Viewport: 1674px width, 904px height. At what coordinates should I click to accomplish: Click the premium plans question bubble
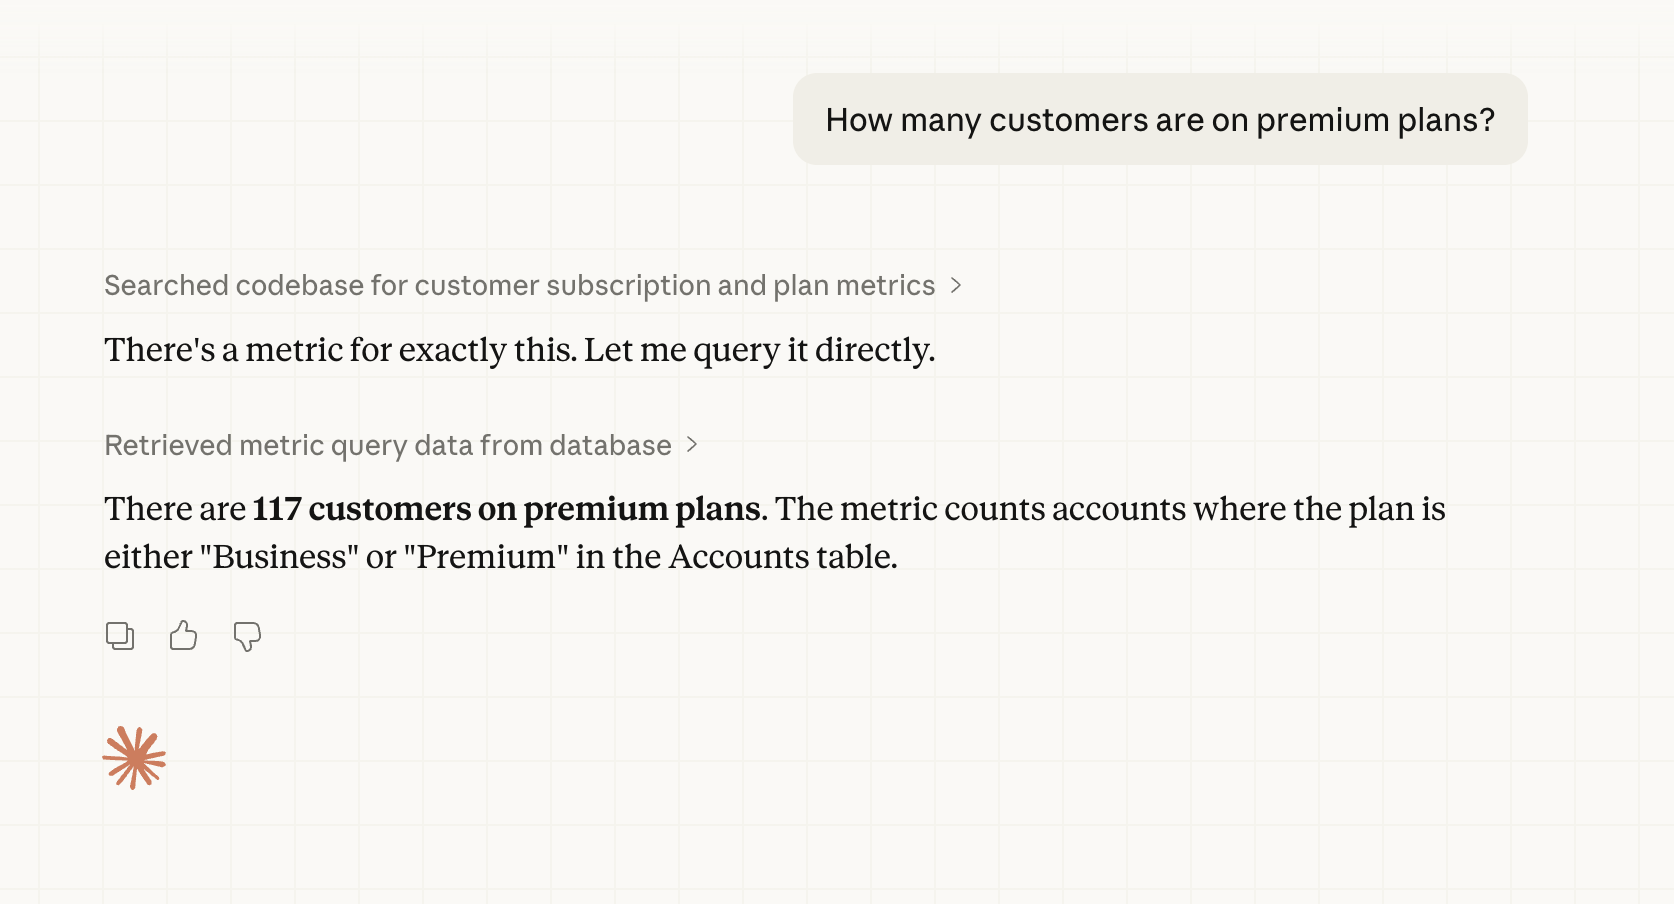click(x=1160, y=119)
